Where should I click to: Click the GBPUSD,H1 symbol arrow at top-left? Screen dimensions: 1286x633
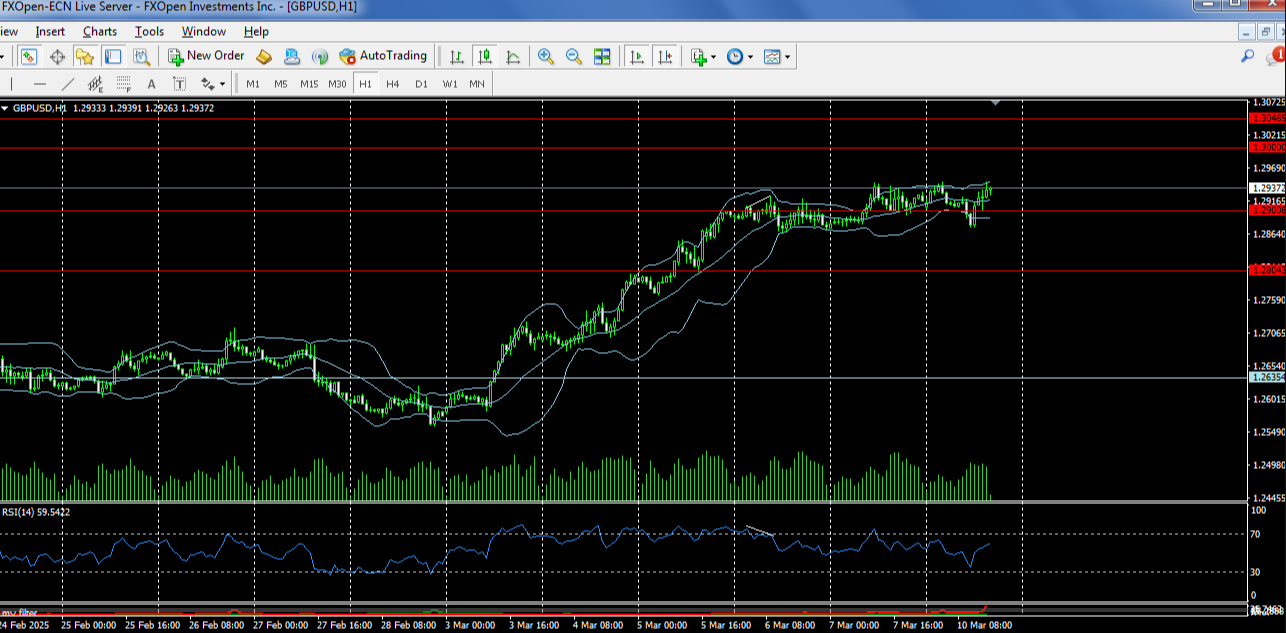click(5, 108)
